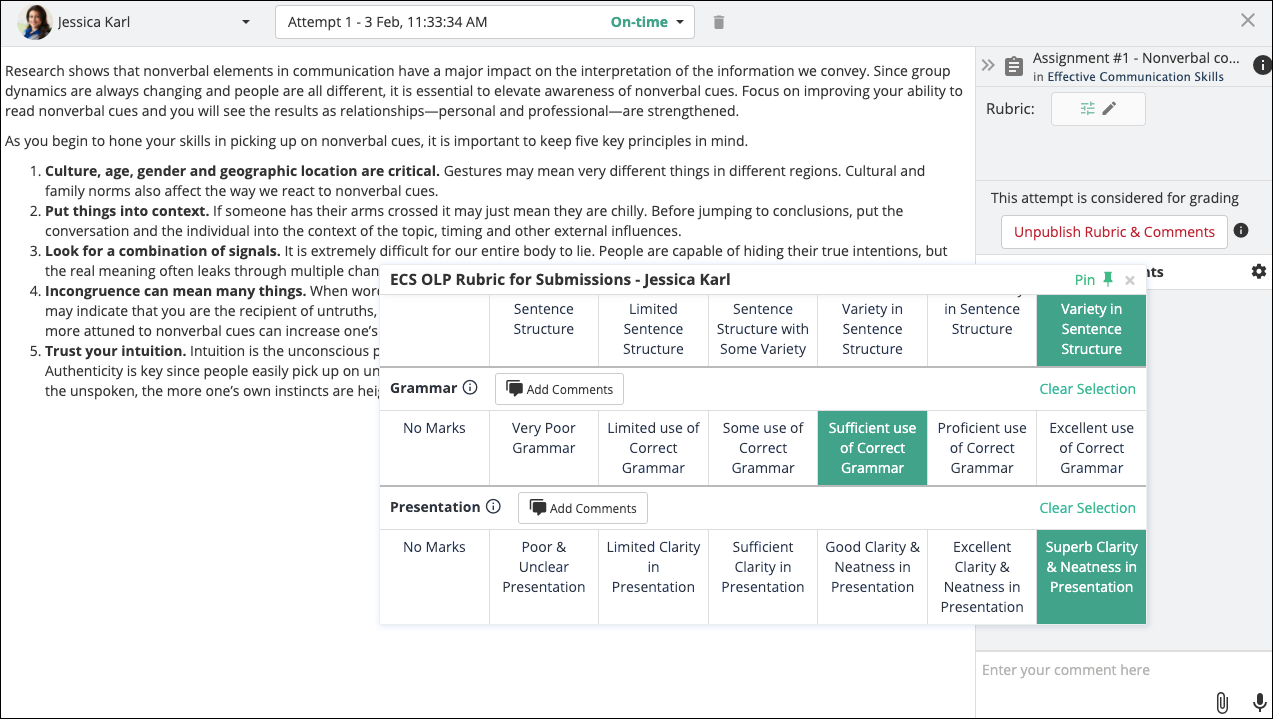This screenshot has height=719, width=1273.
Task: Click Jessica Karl's avatar picture
Action: [35, 22]
